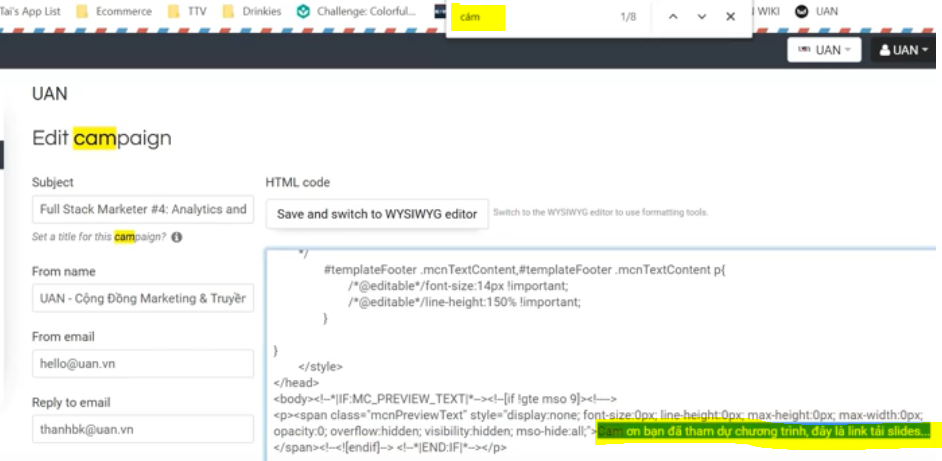The height and width of the screenshot is (461, 942).
Task: Open the UAN bookmark in the bookmarks bar
Action: point(816,11)
